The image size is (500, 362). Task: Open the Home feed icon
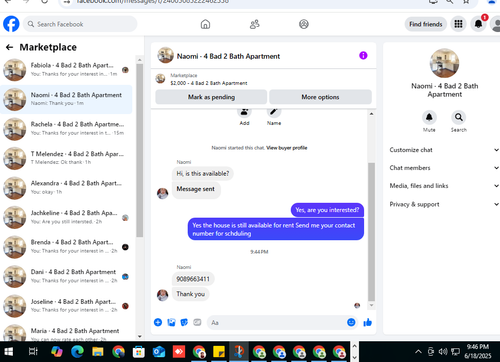(205, 24)
